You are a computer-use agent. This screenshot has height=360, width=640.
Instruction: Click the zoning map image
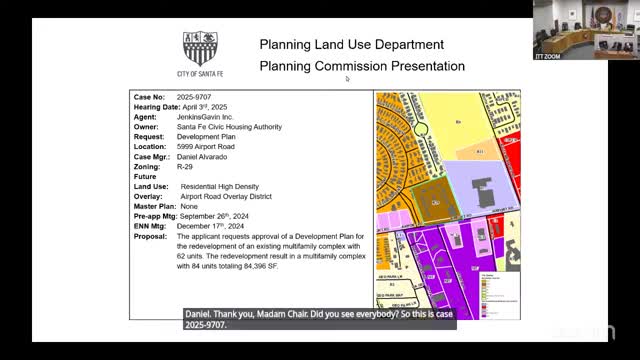[x=448, y=205]
